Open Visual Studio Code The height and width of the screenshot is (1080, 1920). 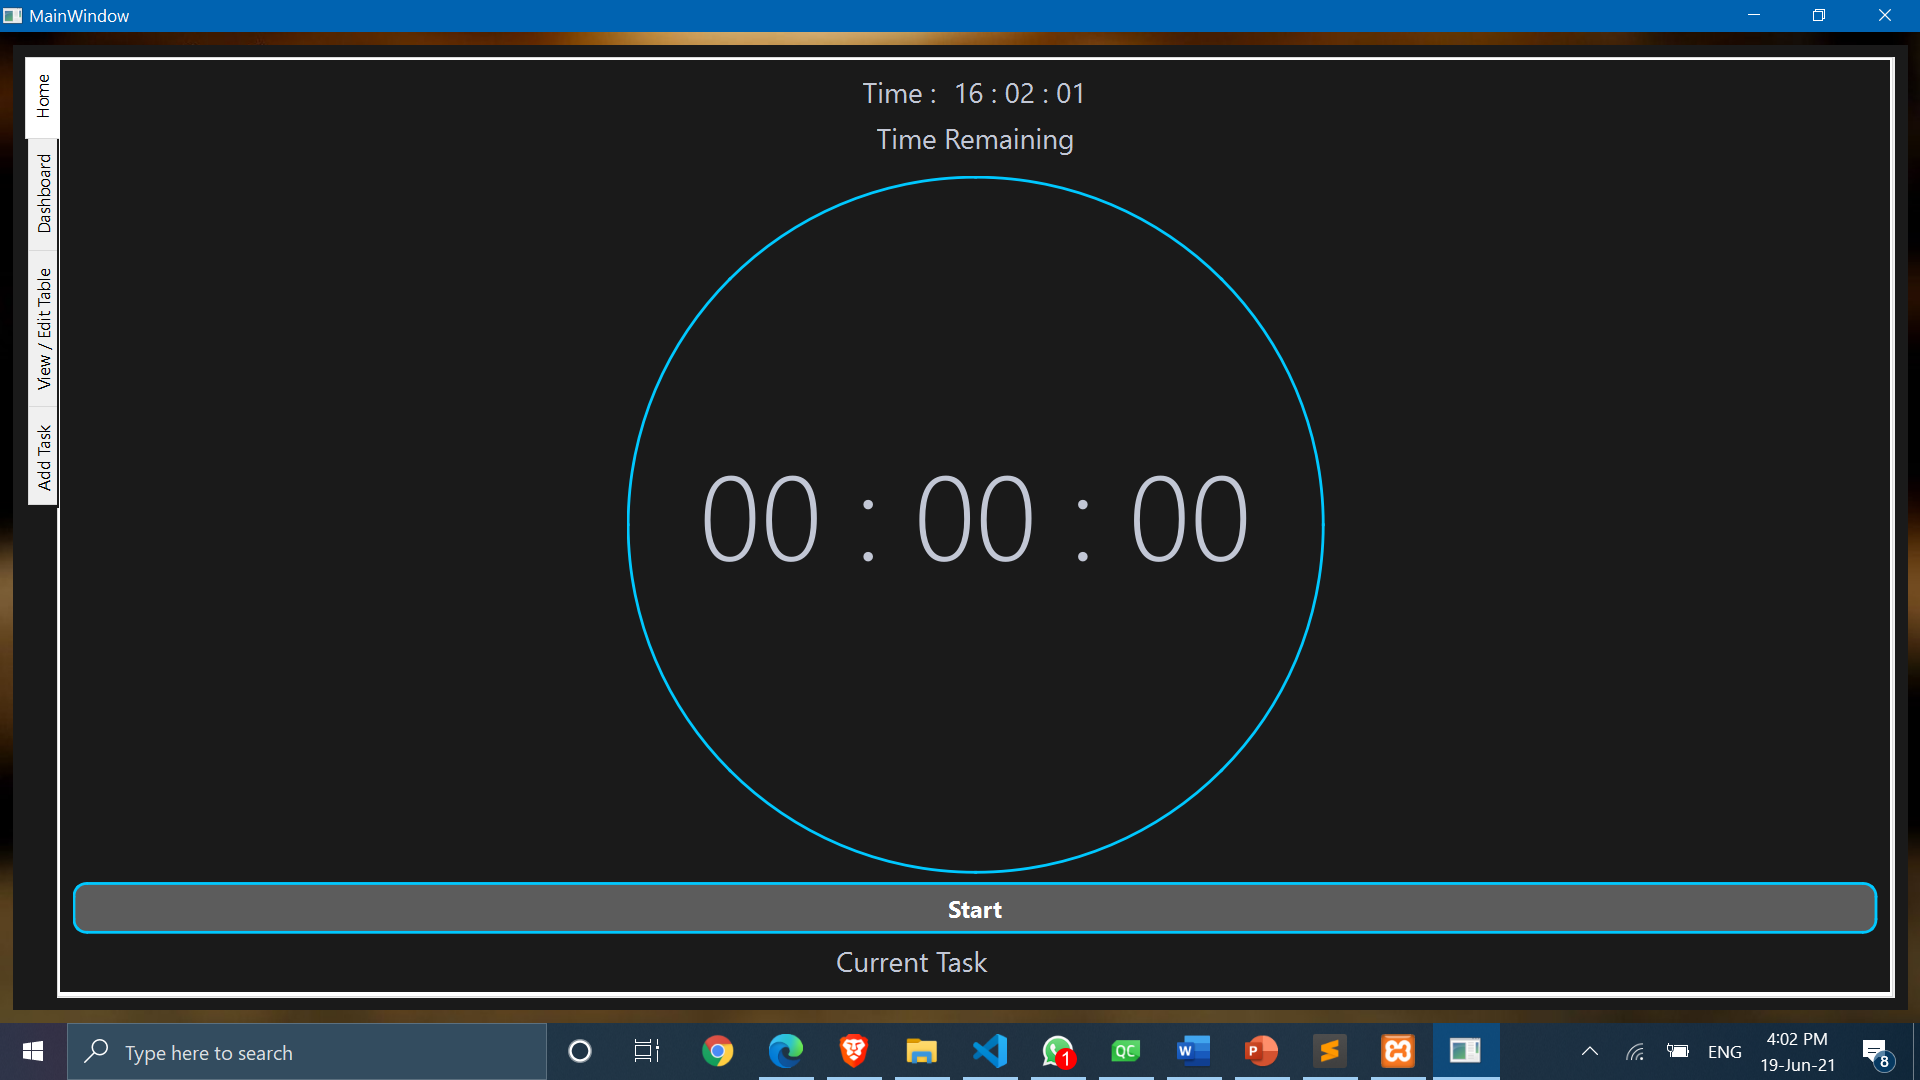[991, 1051]
